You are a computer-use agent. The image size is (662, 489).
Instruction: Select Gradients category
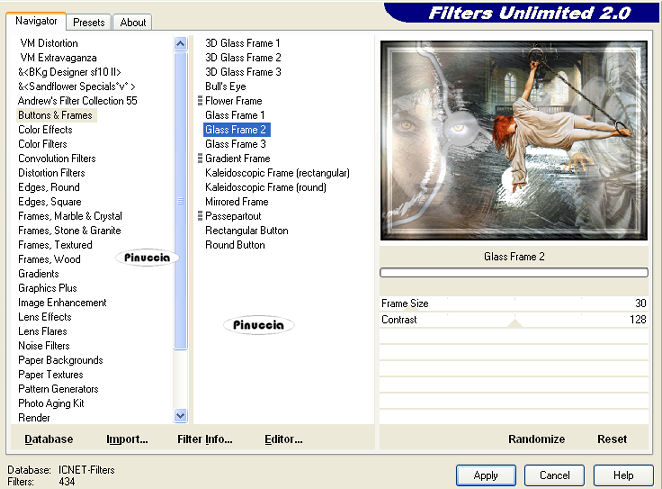pyautogui.click(x=38, y=274)
